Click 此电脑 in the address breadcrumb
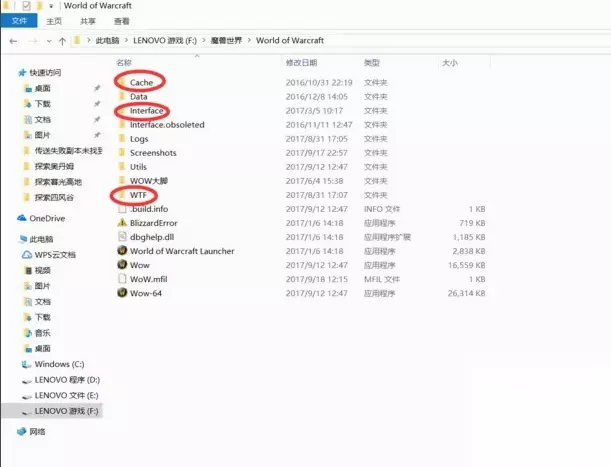Viewport: 611px width, 467px height. pyautogui.click(x=107, y=40)
